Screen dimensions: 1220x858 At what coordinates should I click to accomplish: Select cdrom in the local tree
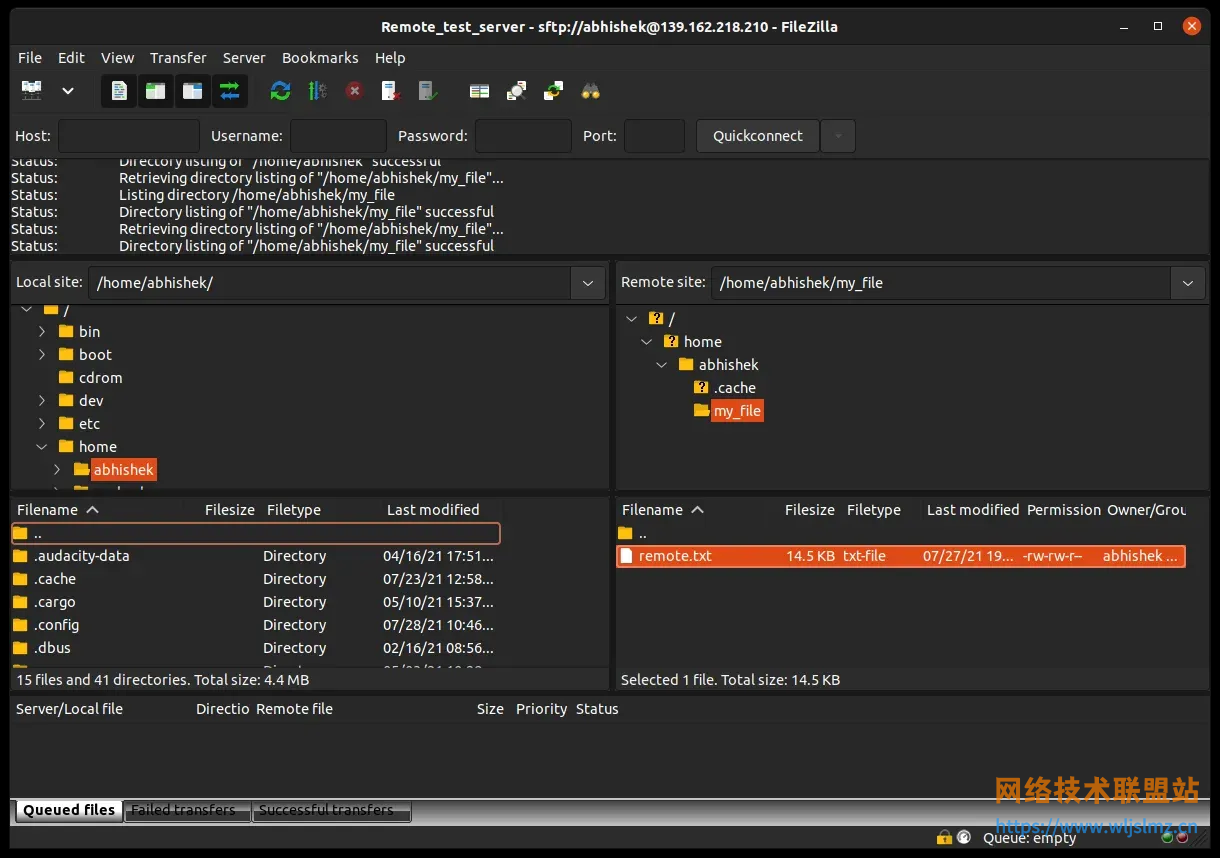coord(101,377)
